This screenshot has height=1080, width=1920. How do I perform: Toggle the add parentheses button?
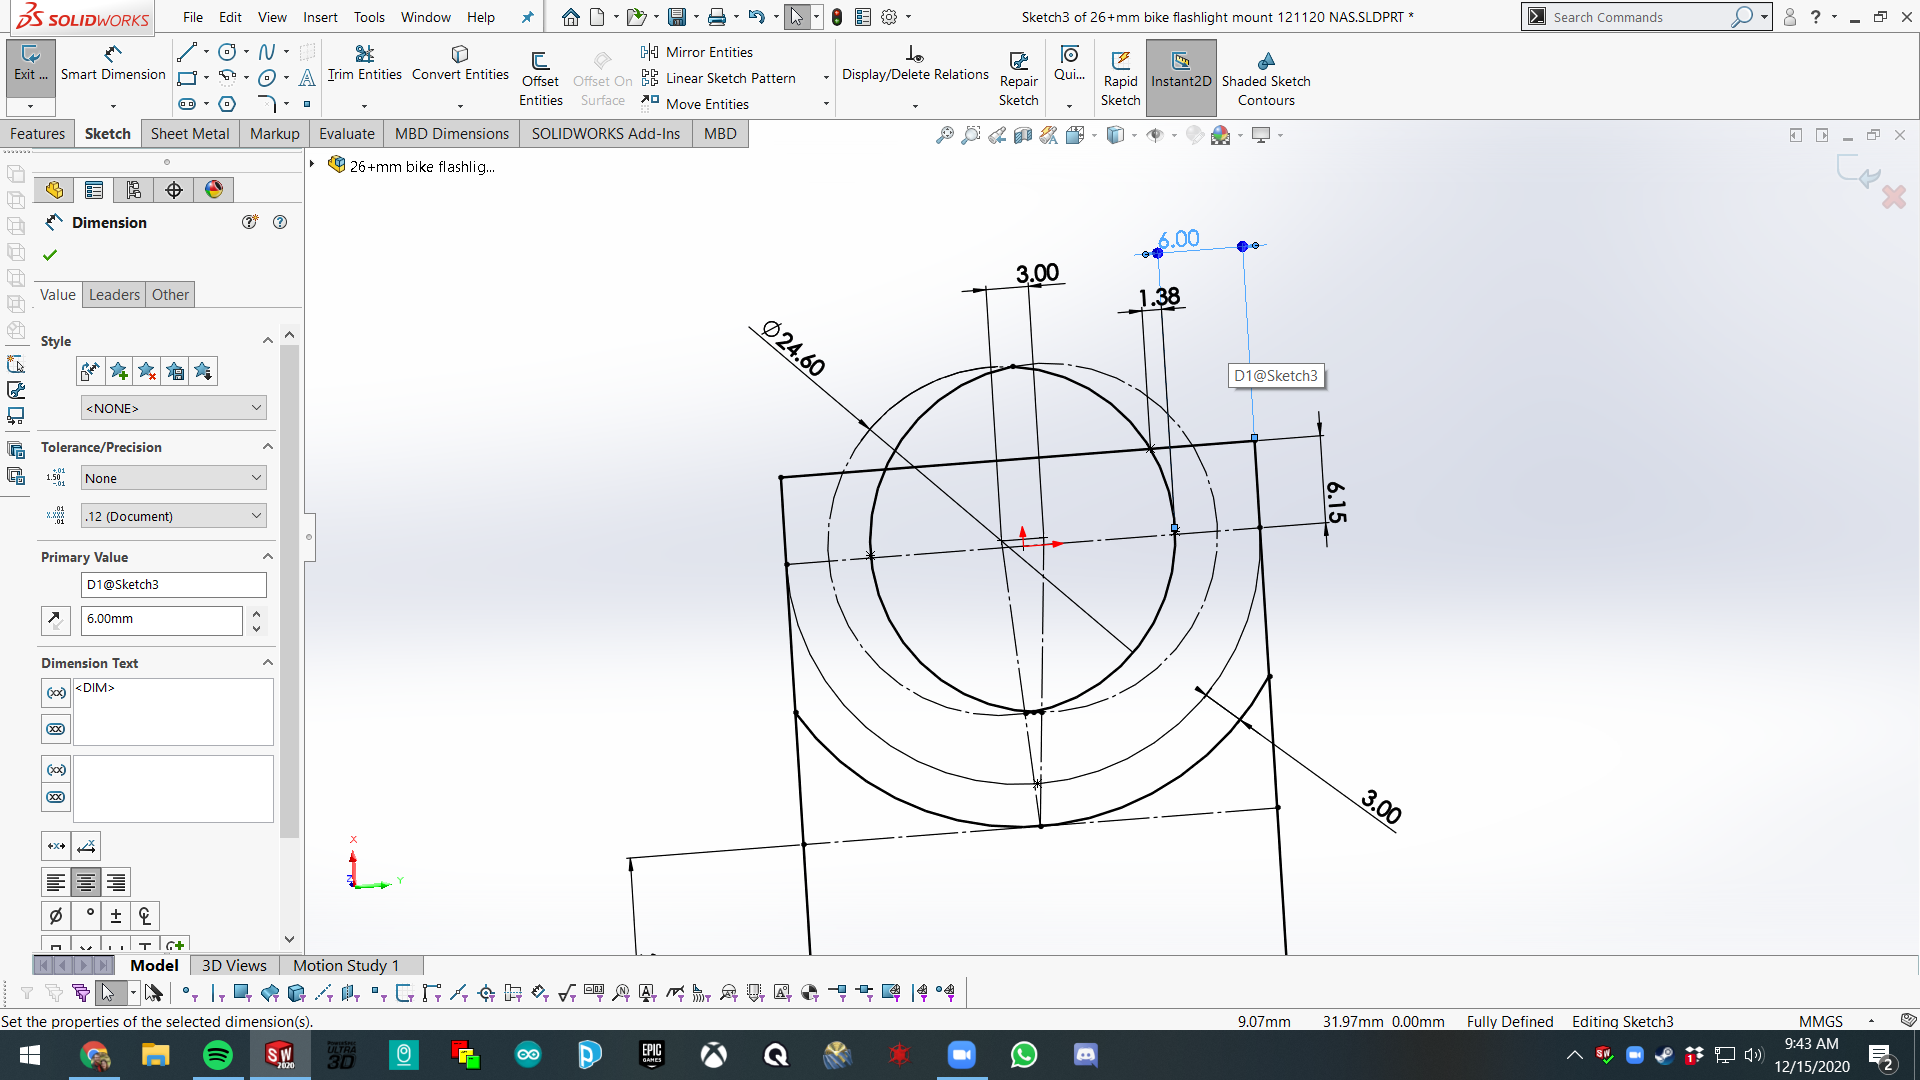[x=56, y=692]
